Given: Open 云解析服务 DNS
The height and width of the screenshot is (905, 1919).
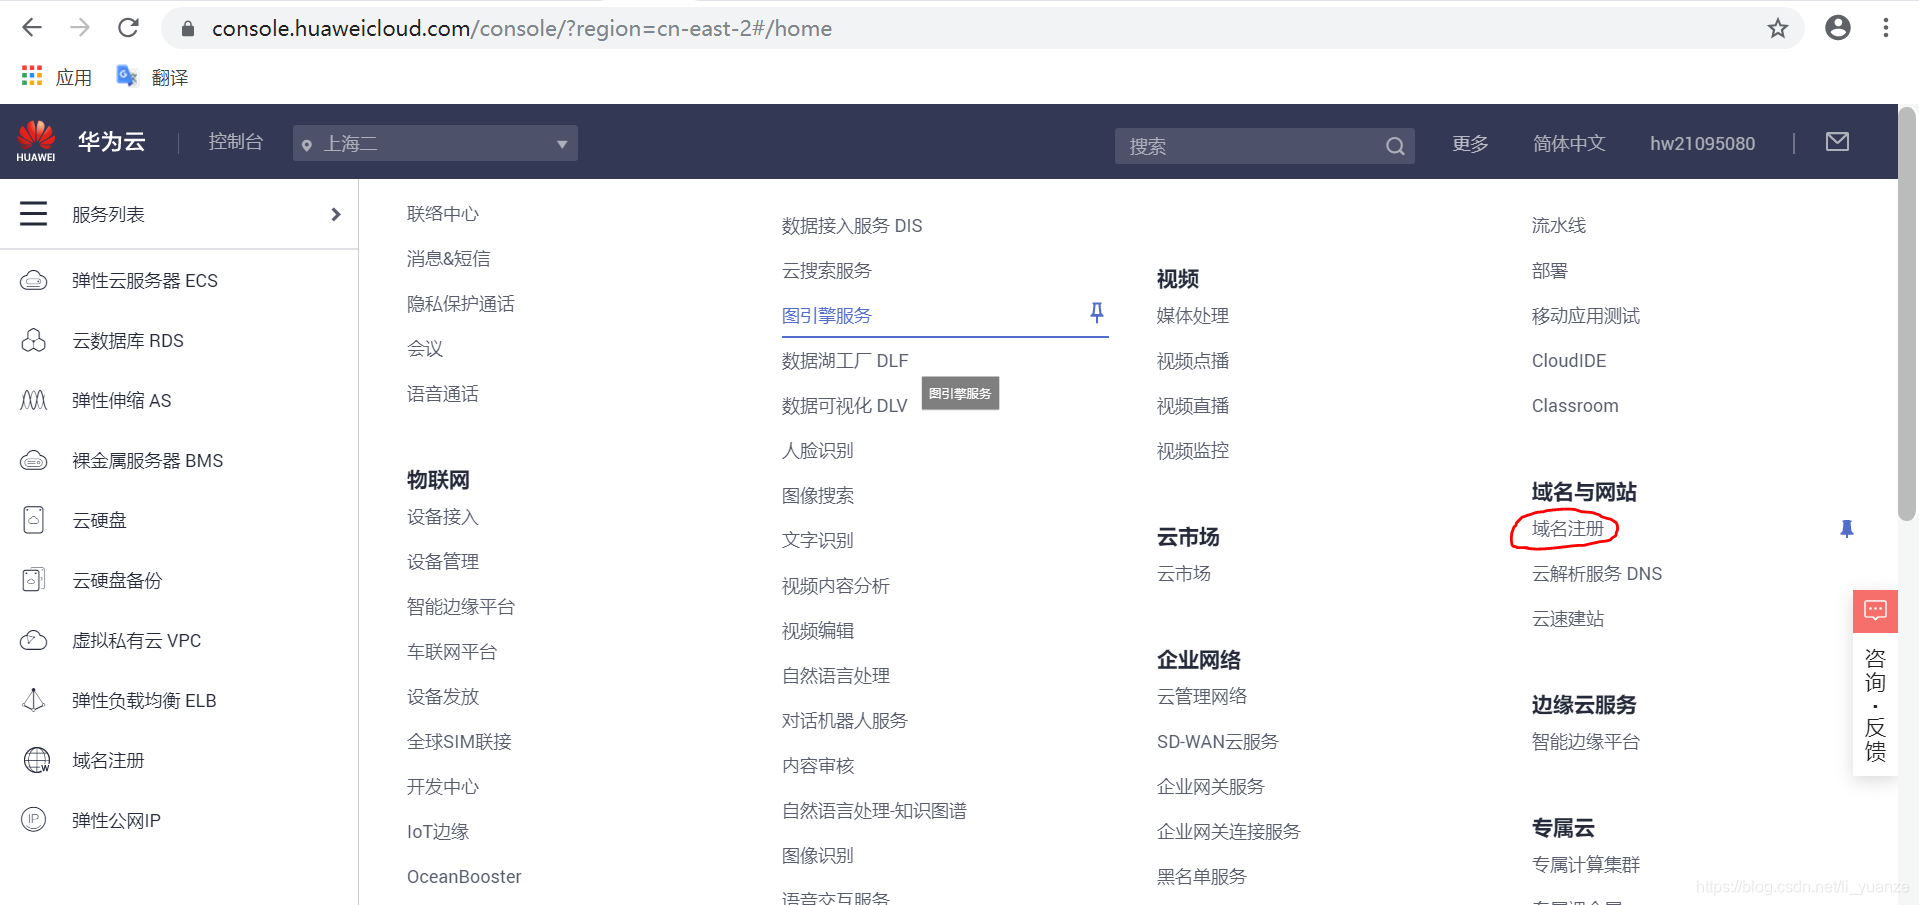Looking at the screenshot, I should coord(1596,573).
